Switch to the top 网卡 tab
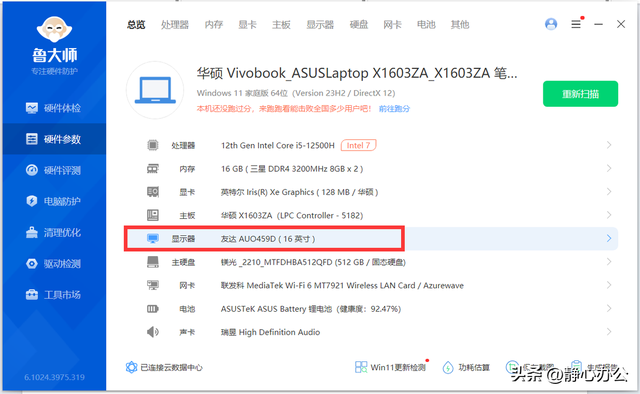The height and width of the screenshot is (394, 640). 392,24
